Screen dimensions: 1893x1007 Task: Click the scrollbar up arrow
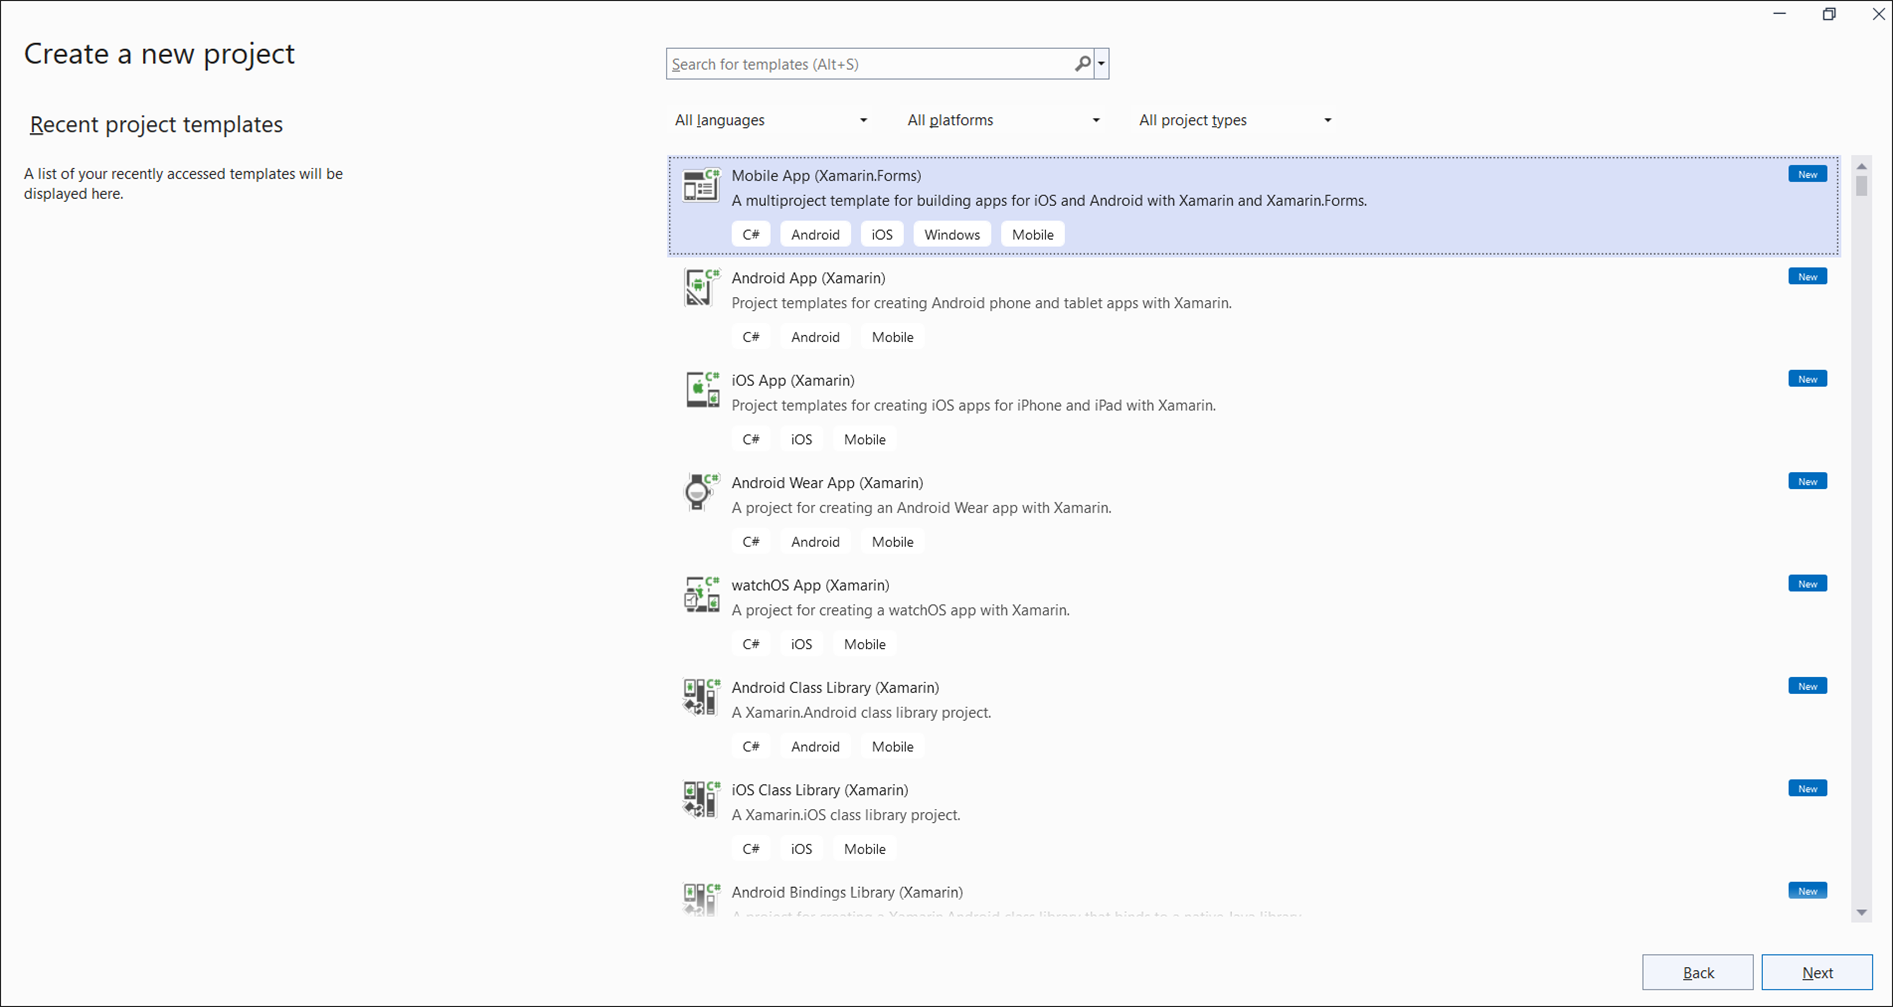tap(1861, 166)
